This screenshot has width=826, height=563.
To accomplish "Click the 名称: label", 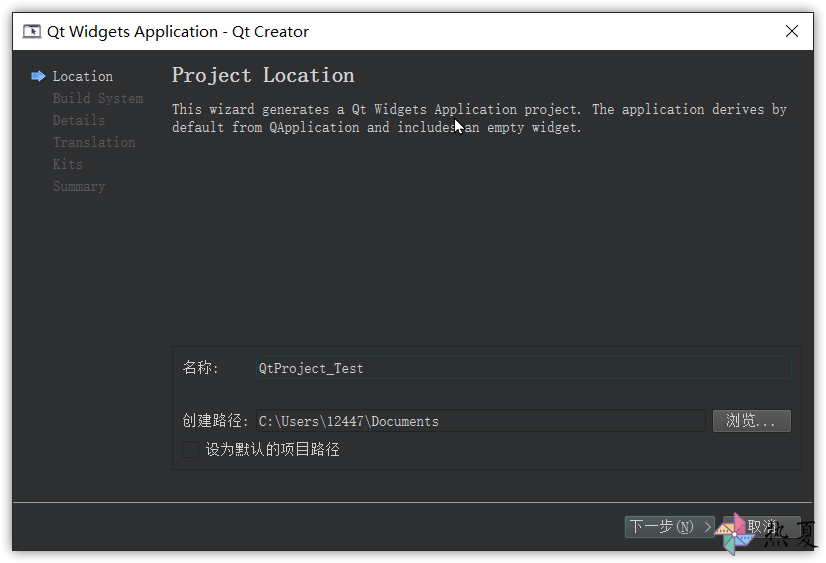I will [x=200, y=368].
